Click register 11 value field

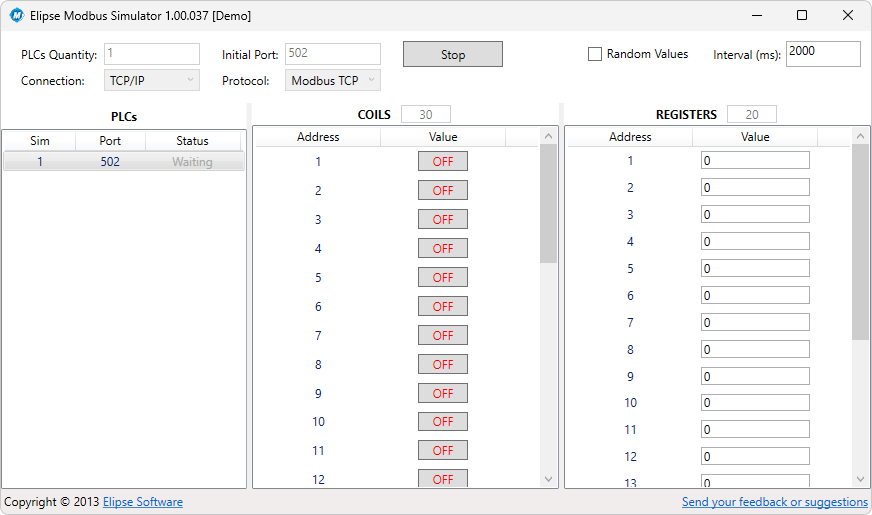[755, 429]
